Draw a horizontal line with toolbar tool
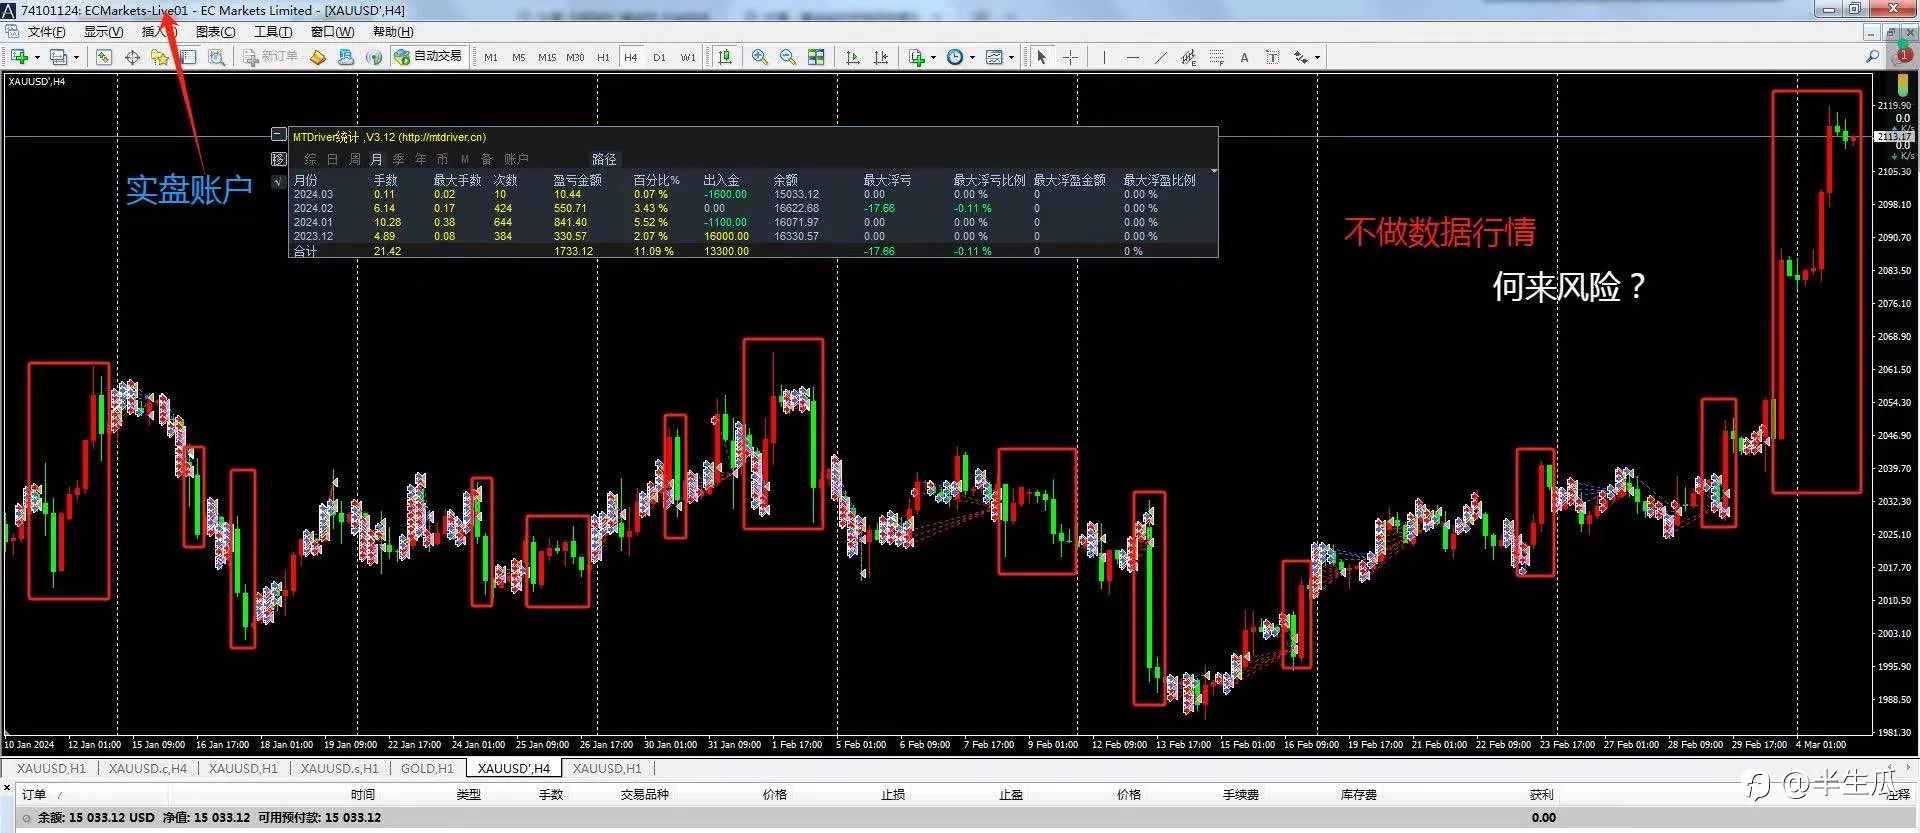The image size is (1920, 833). (x=1132, y=57)
